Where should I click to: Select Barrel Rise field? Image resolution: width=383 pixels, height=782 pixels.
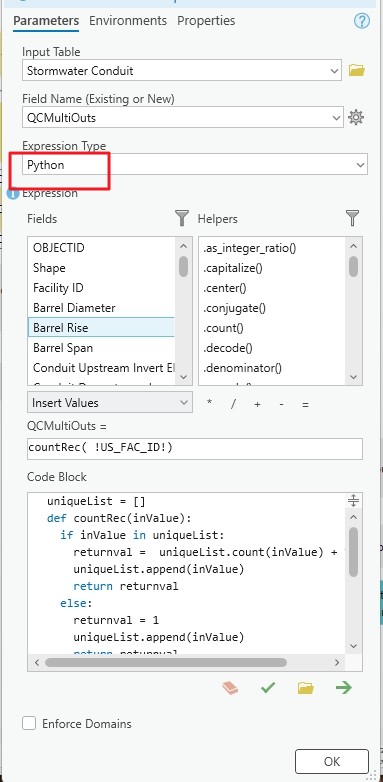click(102, 328)
